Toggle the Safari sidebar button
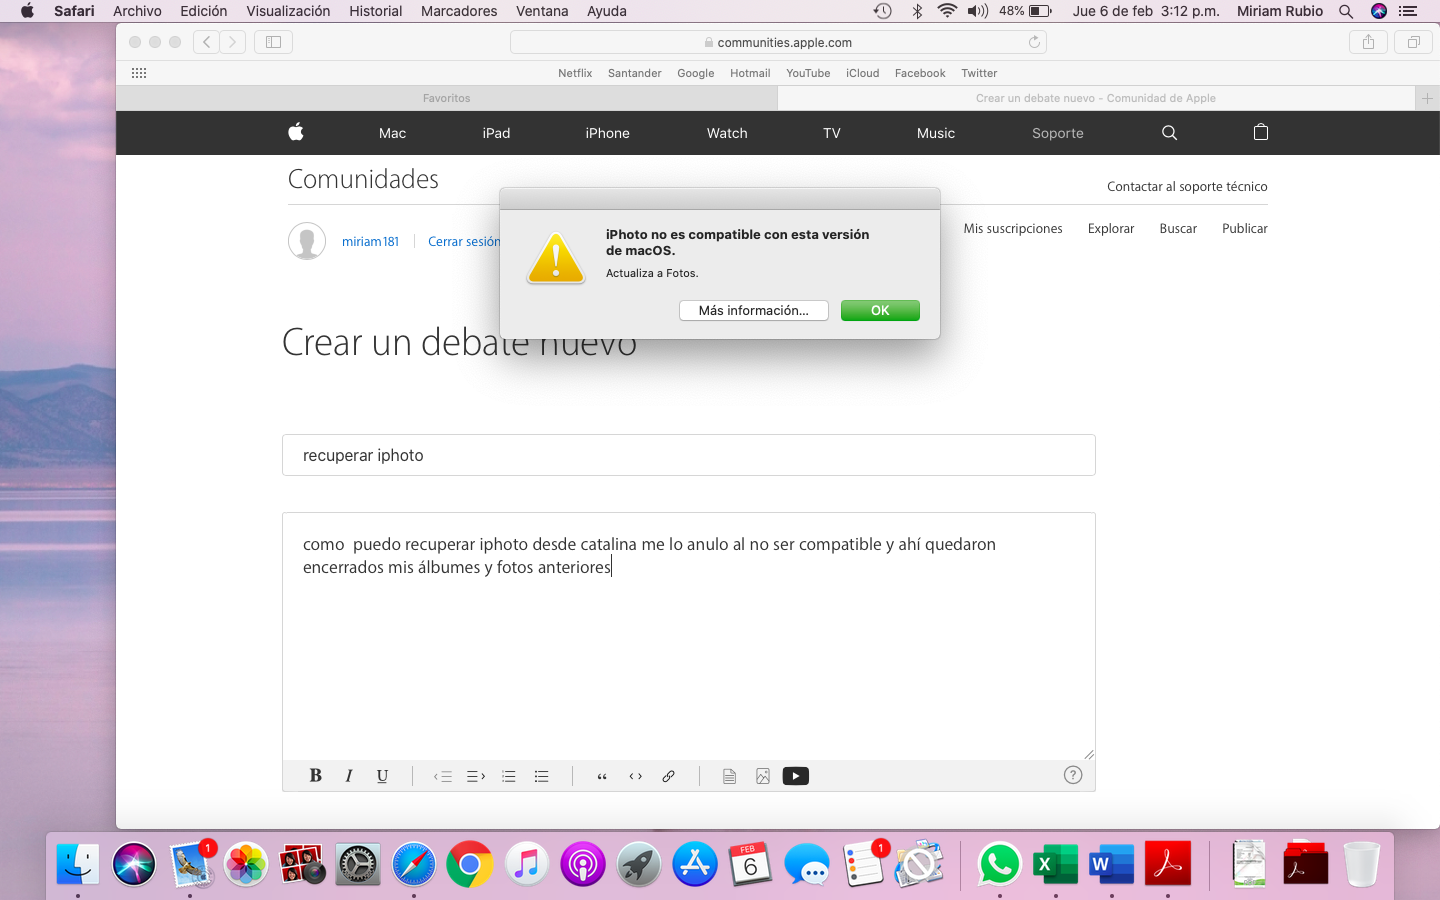 pyautogui.click(x=273, y=42)
